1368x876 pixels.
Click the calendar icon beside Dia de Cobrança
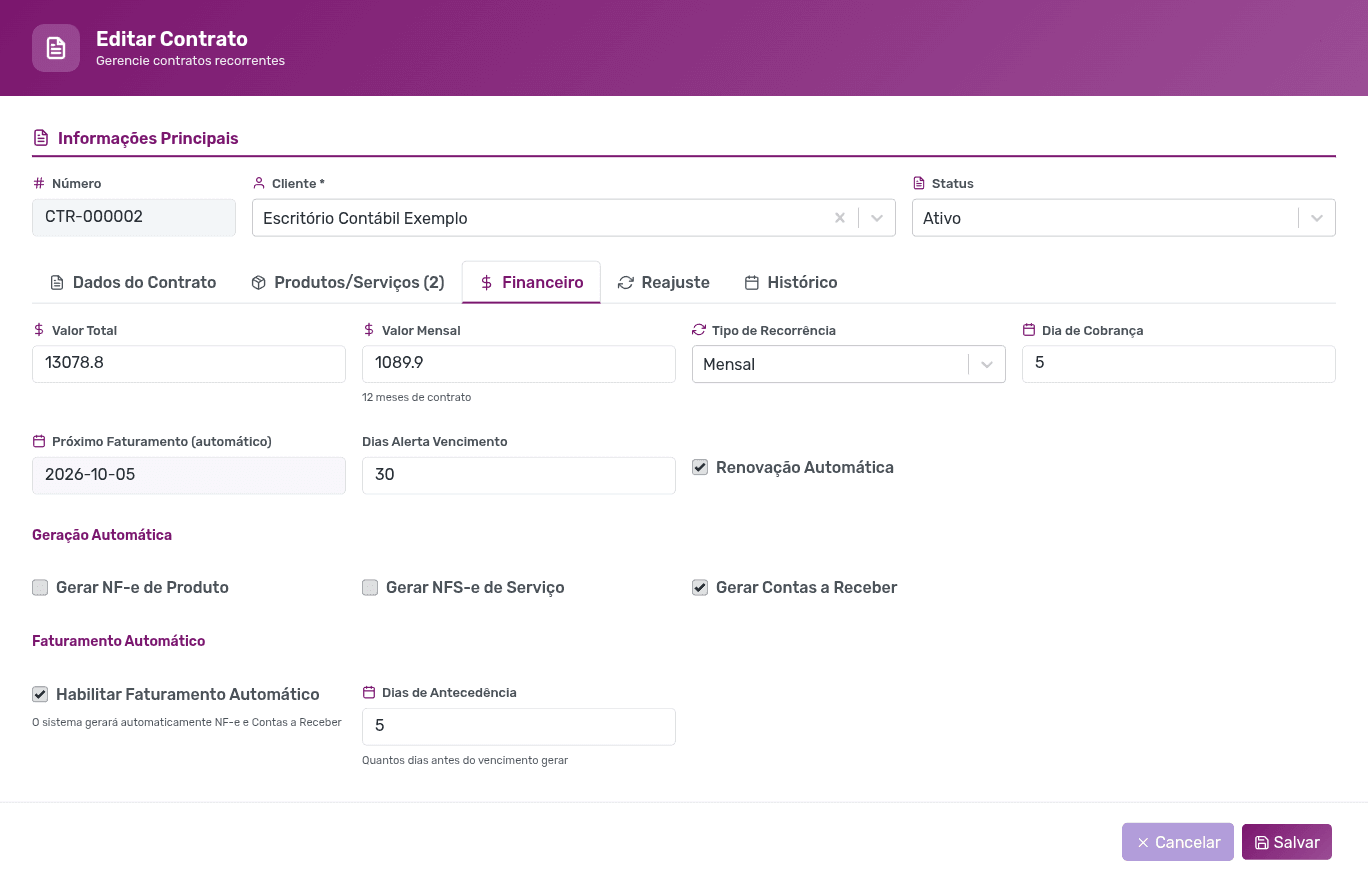[1029, 330]
